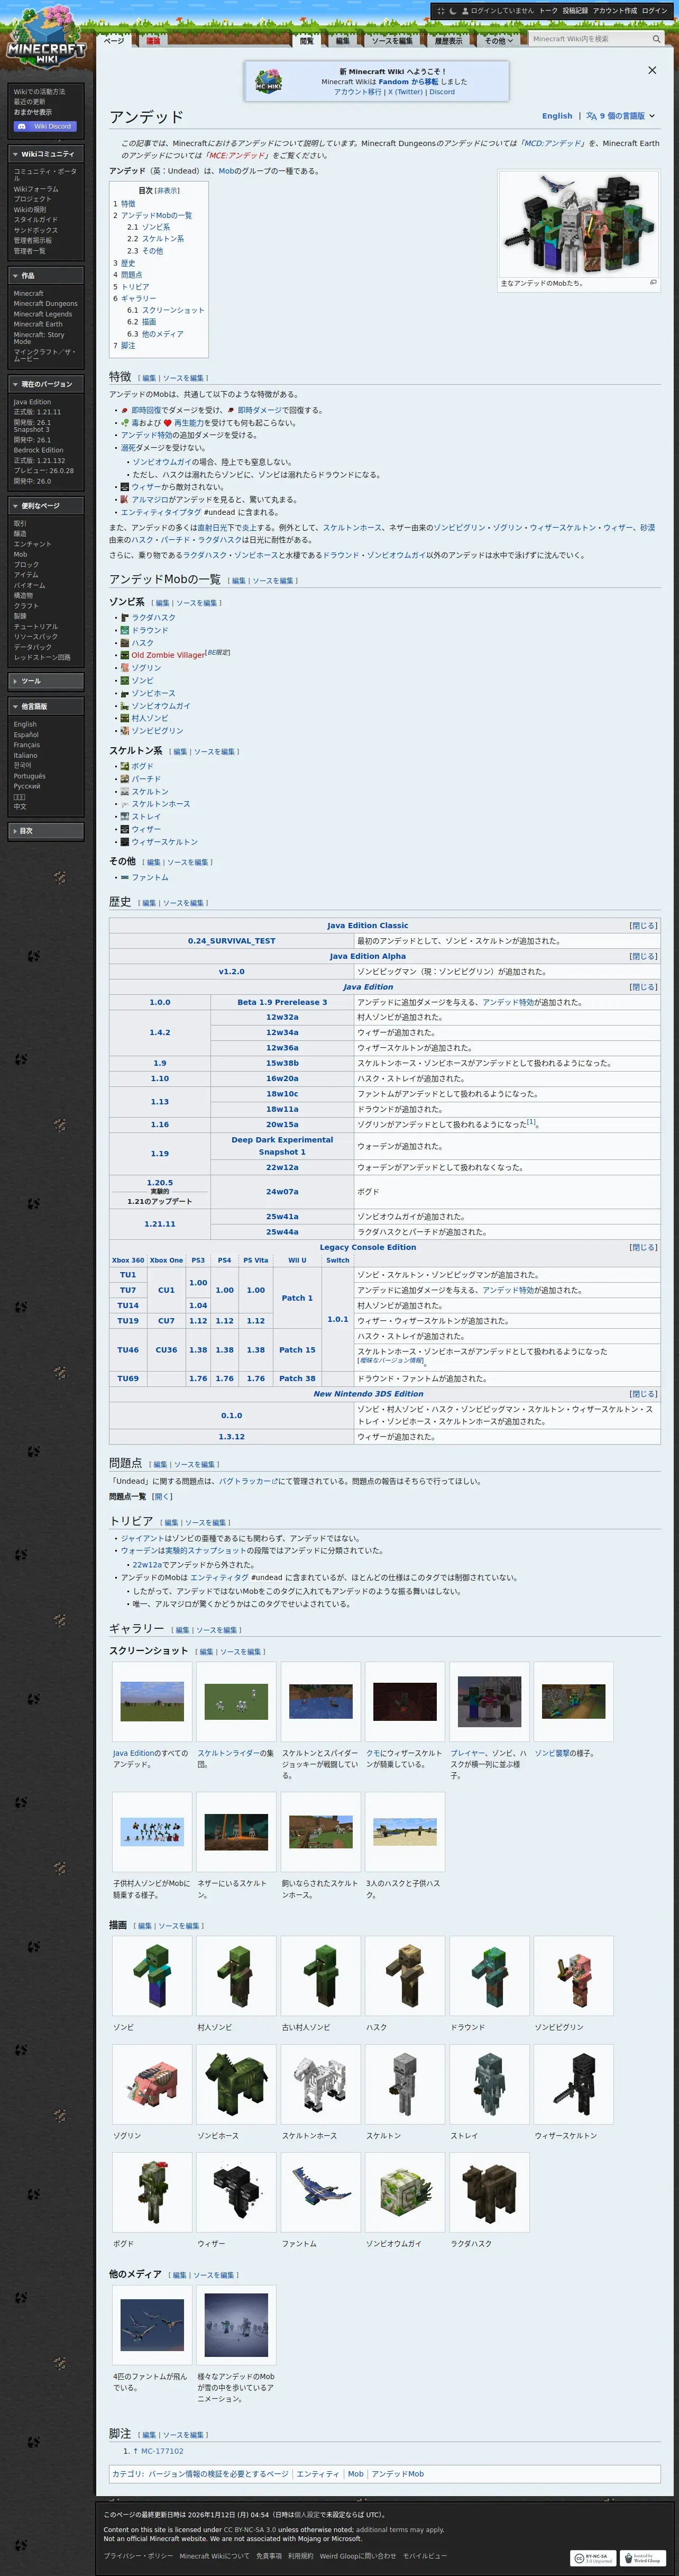Open the Español language link in sidebar
679x2576 pixels.
point(25,735)
